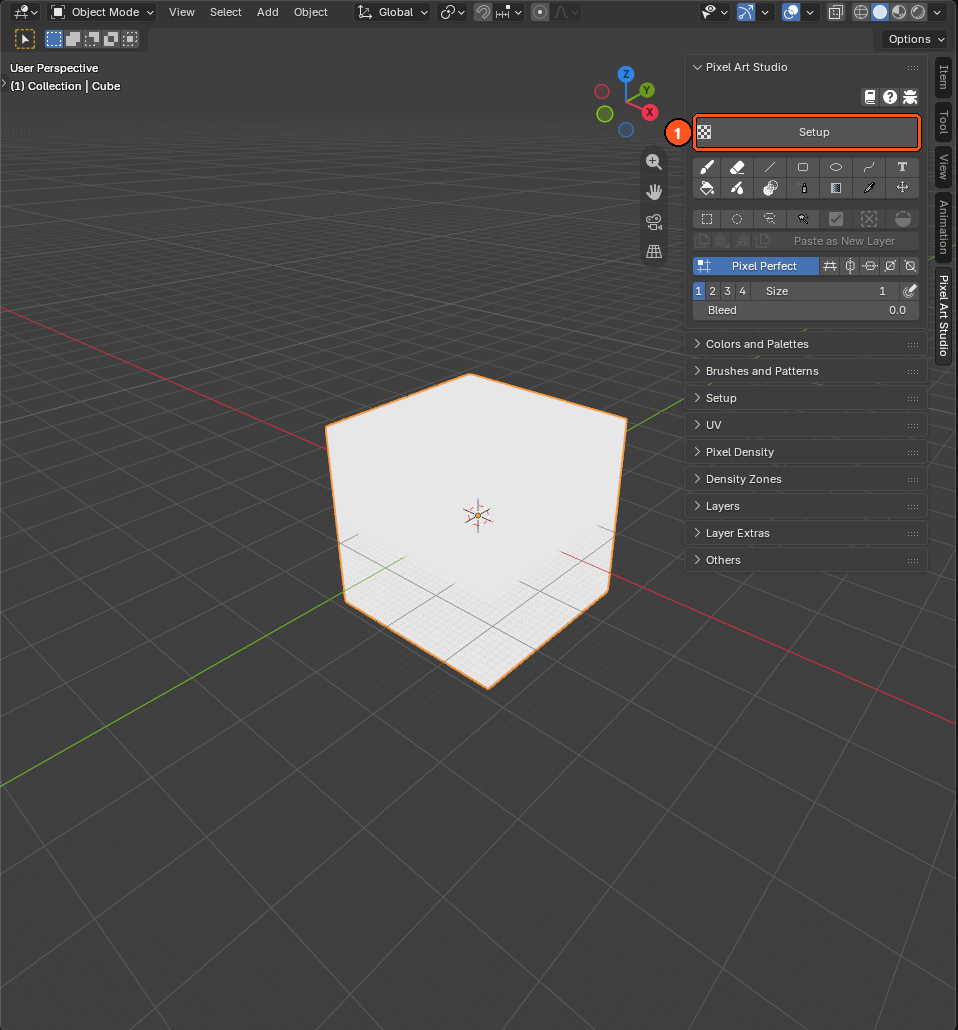Image resolution: width=958 pixels, height=1030 pixels.
Task: Click the pan hand viewport gizmo
Action: 654,192
